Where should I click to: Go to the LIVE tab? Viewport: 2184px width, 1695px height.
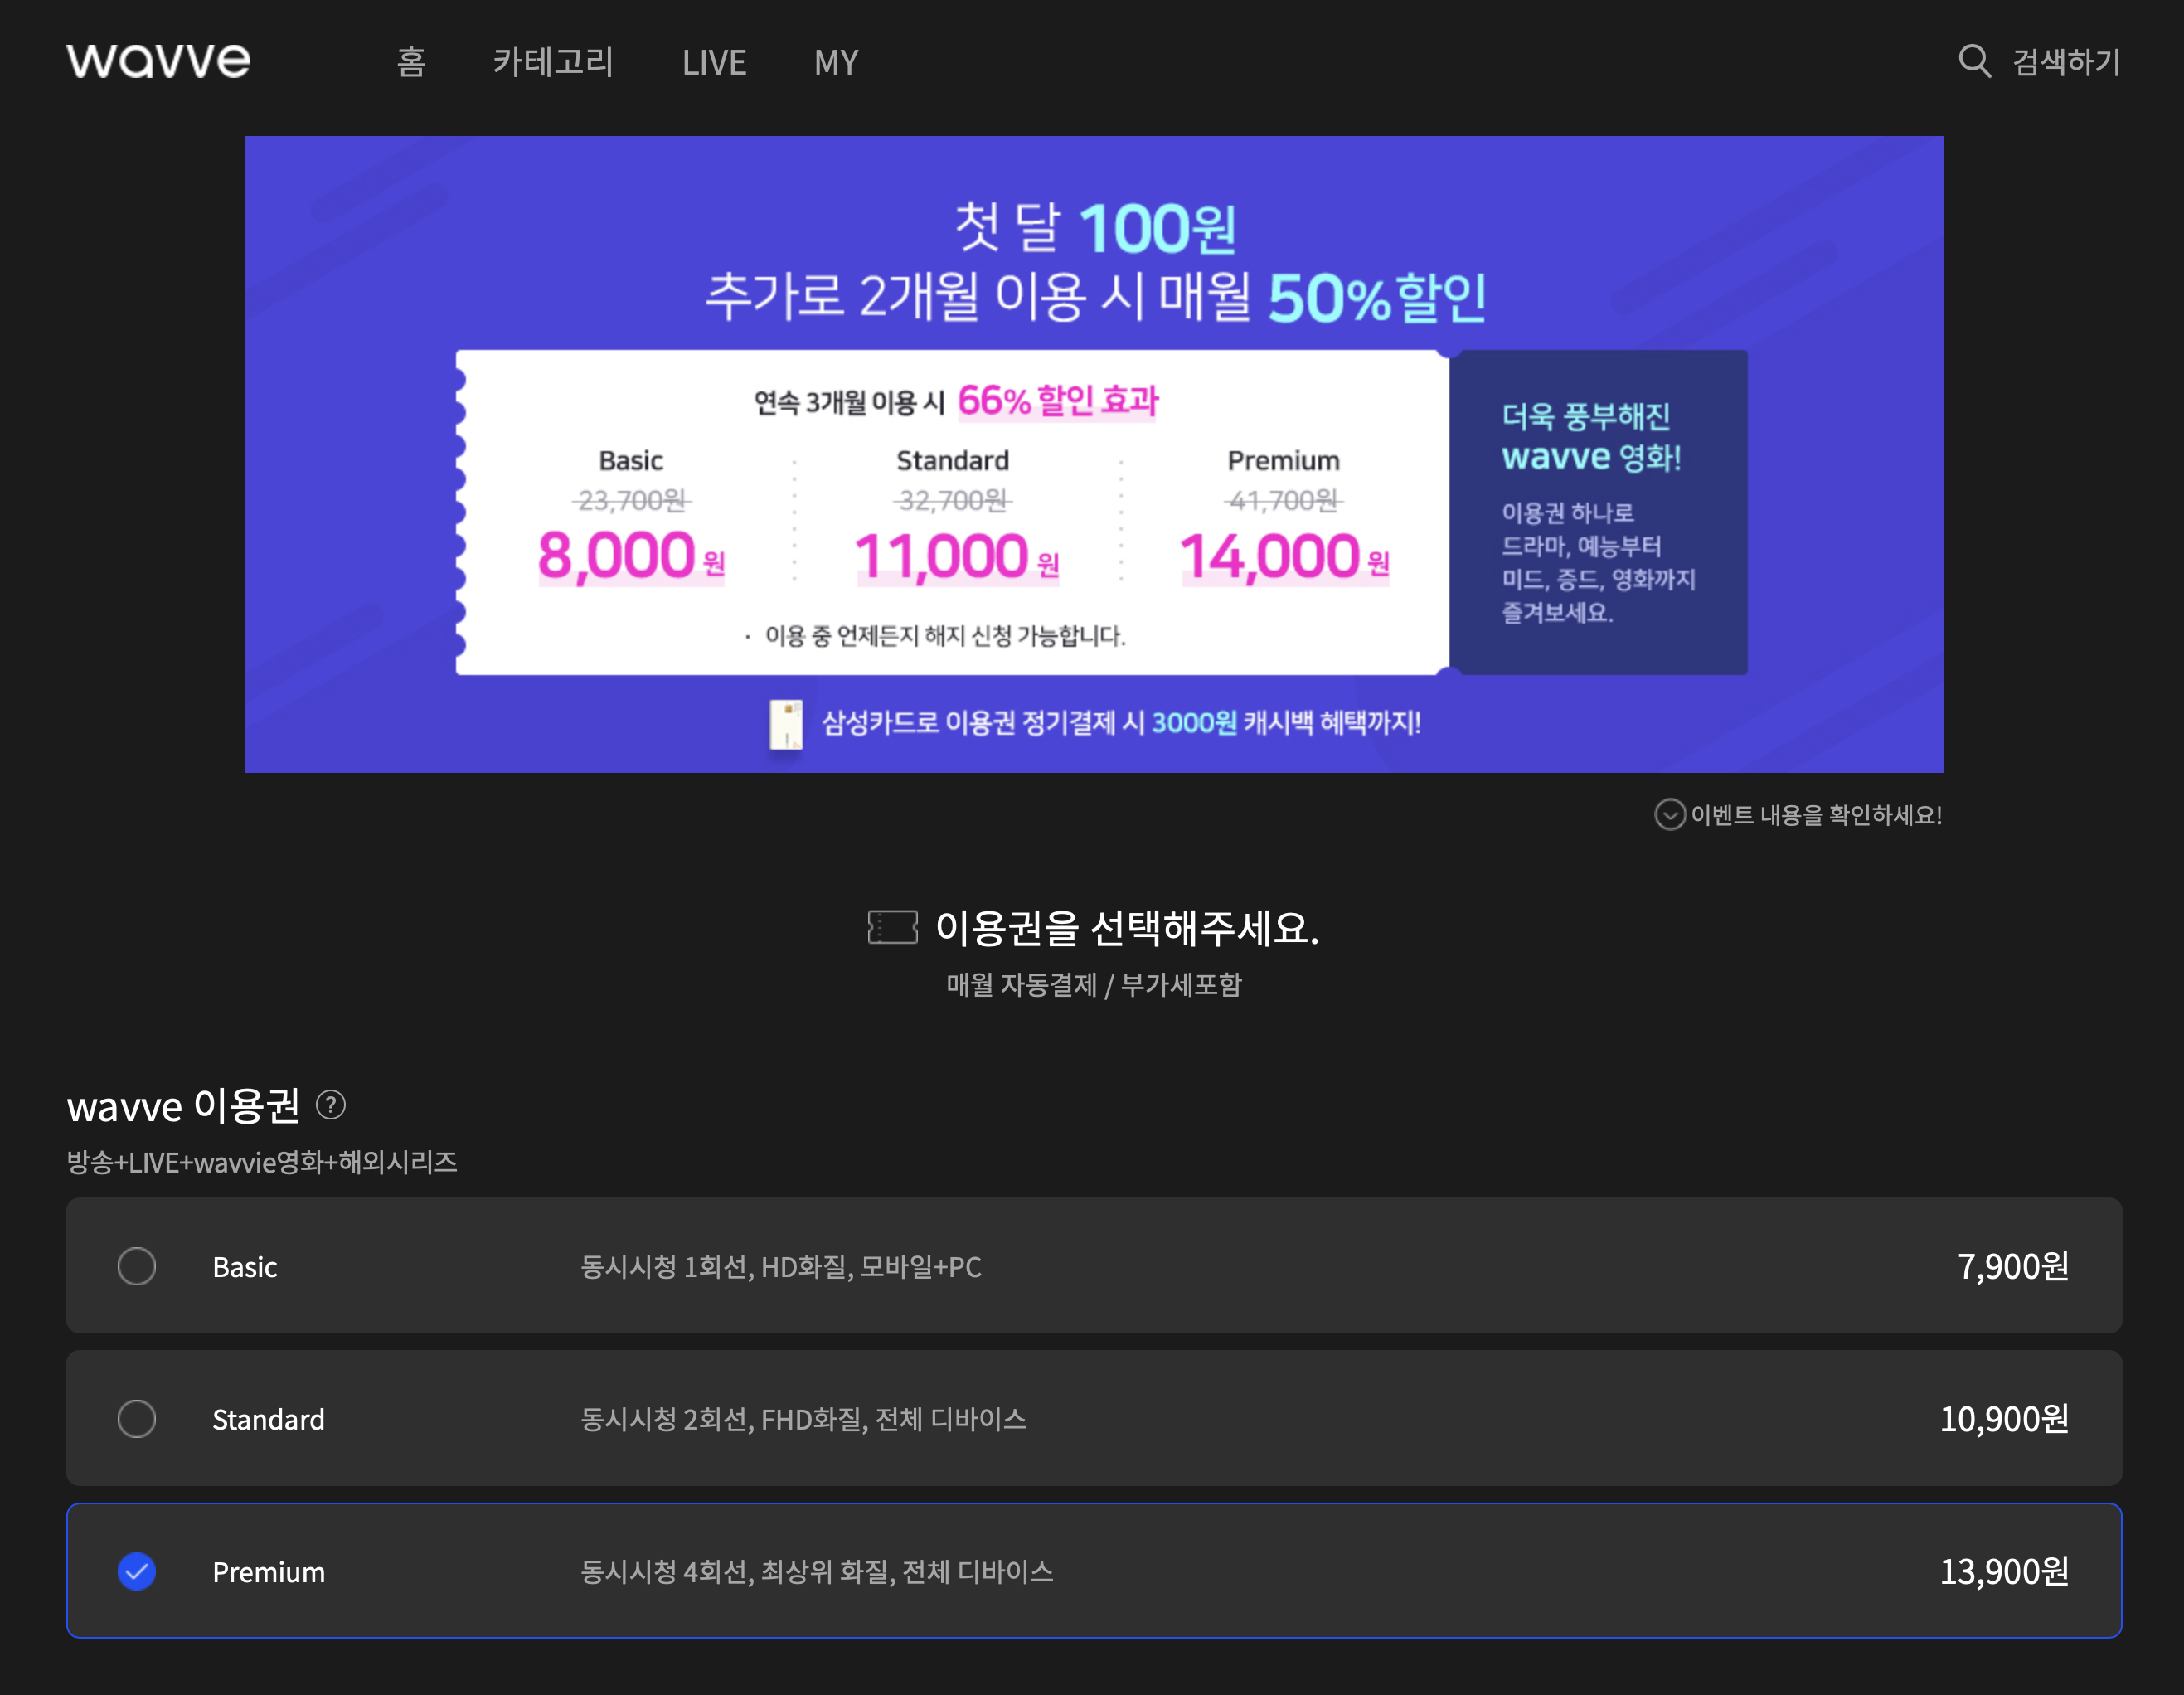714,62
